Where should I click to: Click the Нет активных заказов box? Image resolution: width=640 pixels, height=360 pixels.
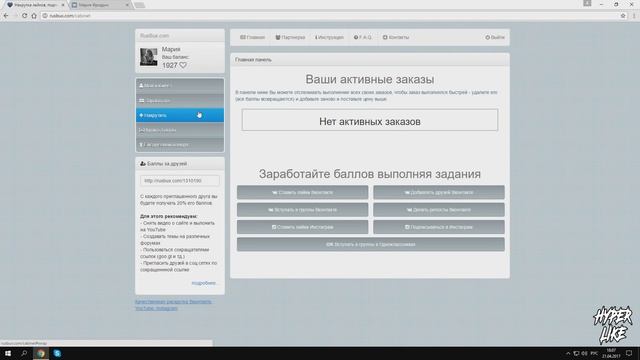click(370, 120)
